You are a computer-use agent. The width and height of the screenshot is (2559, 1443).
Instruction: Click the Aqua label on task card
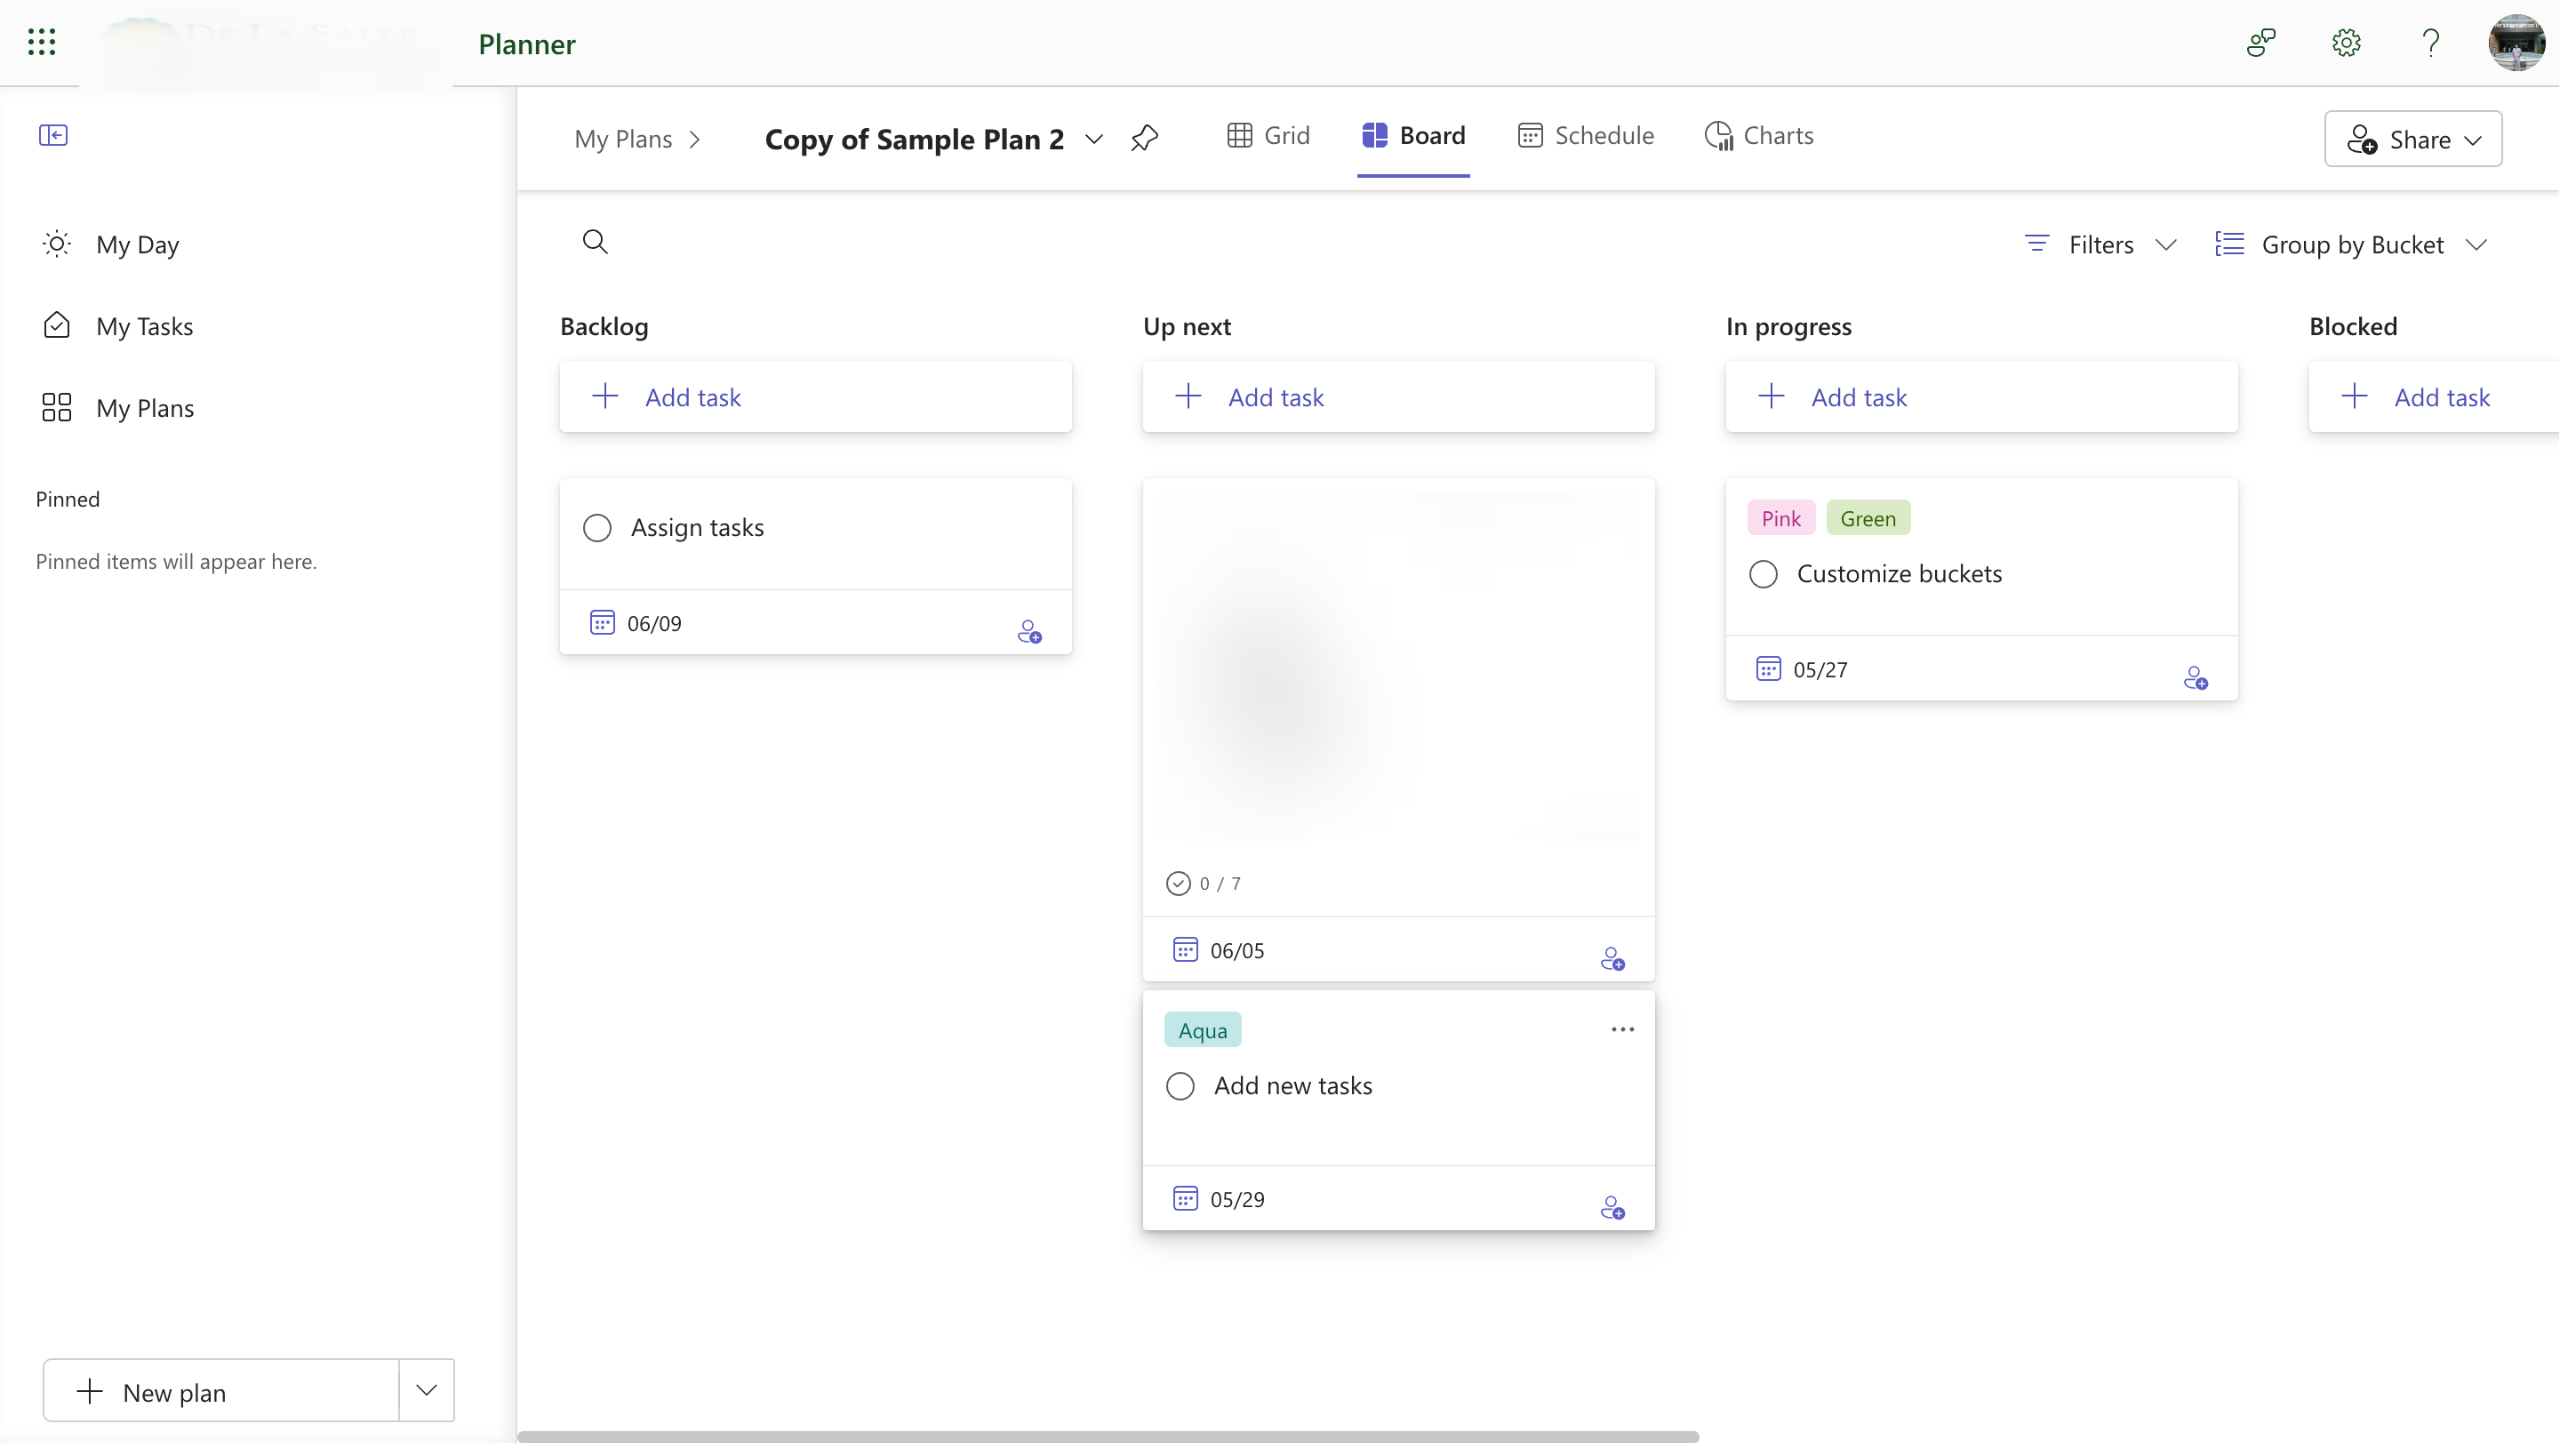(1202, 1030)
